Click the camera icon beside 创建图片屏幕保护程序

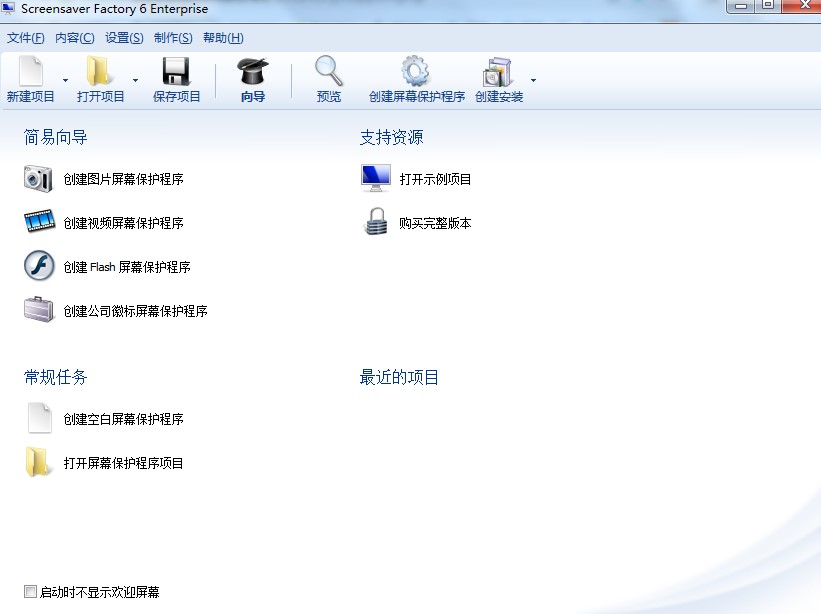tap(39, 178)
